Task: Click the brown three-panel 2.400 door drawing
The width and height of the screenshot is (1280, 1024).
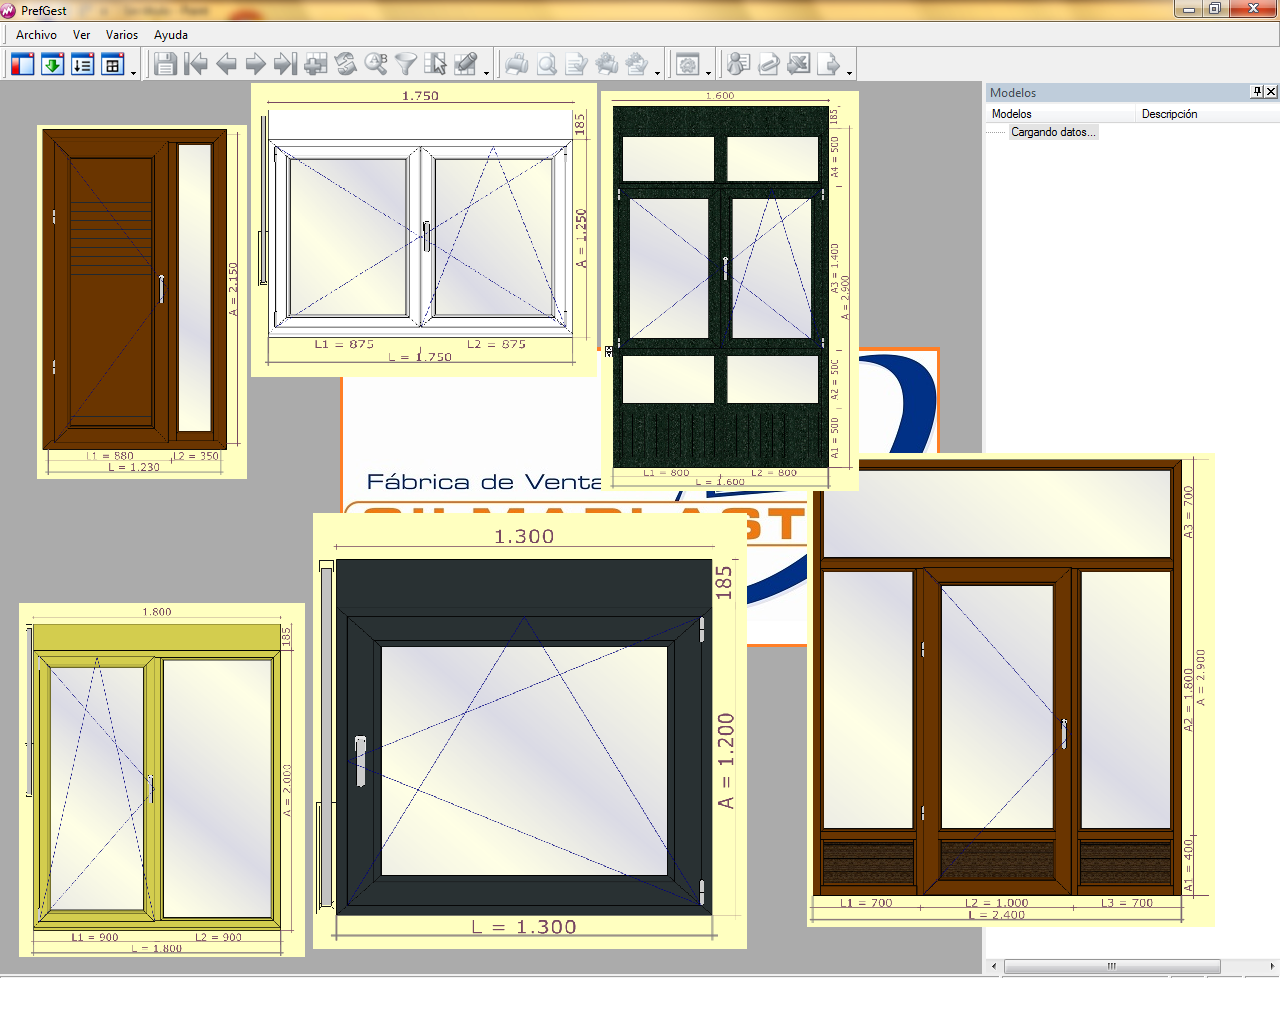Action: (1011, 690)
